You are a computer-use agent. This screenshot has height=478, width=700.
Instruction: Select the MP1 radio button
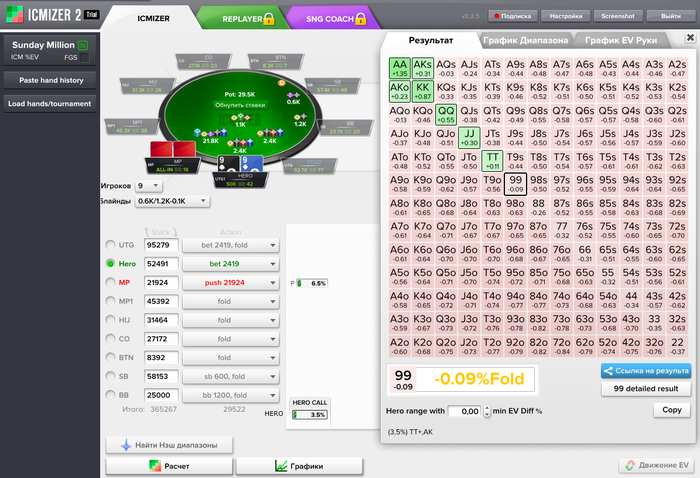coord(110,301)
